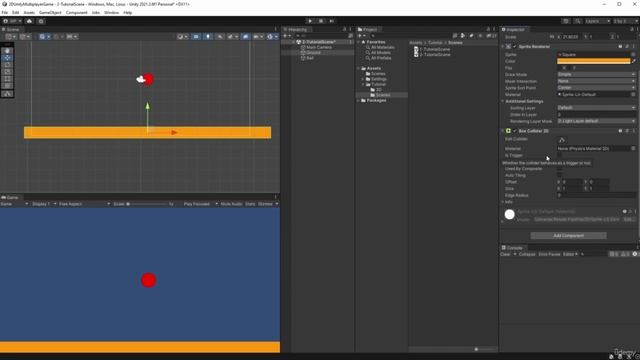Image resolution: width=640 pixels, height=360 pixels.
Task: Toggle the Is Trigger checkbox
Action: coord(560,155)
